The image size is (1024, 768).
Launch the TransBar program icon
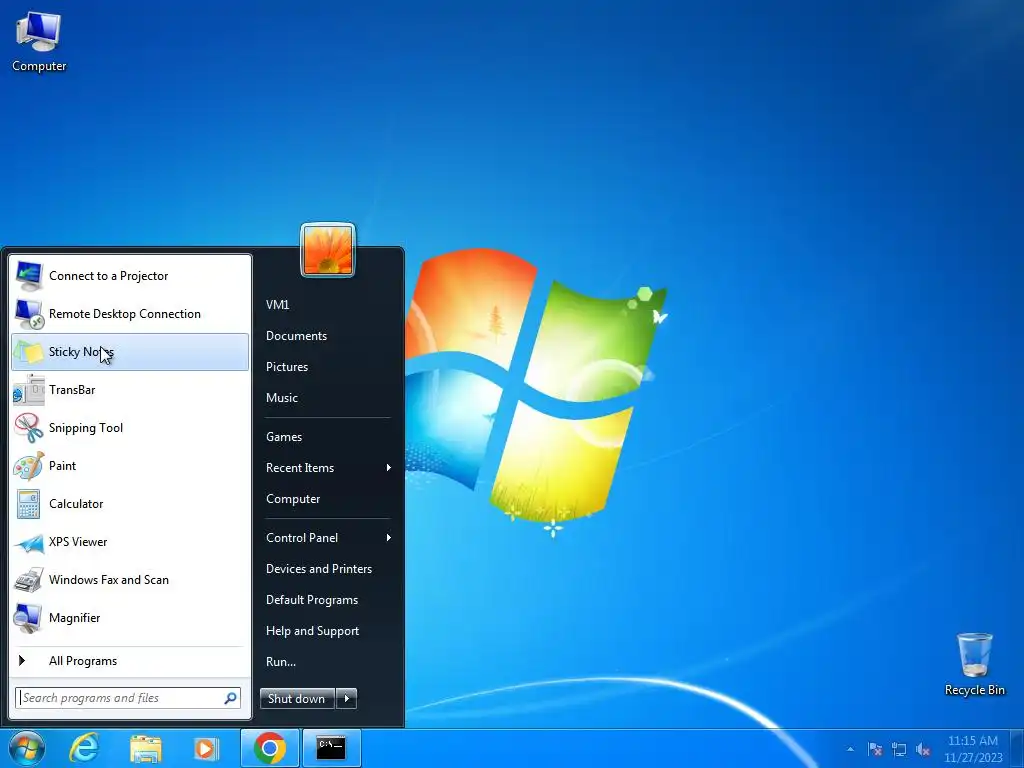tap(29, 390)
